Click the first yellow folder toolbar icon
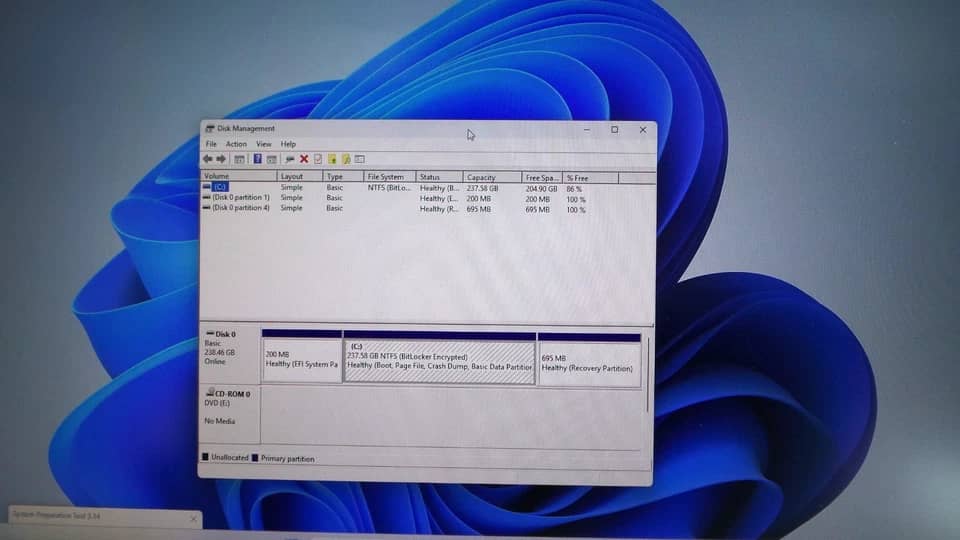The width and height of the screenshot is (960, 540). (x=332, y=159)
